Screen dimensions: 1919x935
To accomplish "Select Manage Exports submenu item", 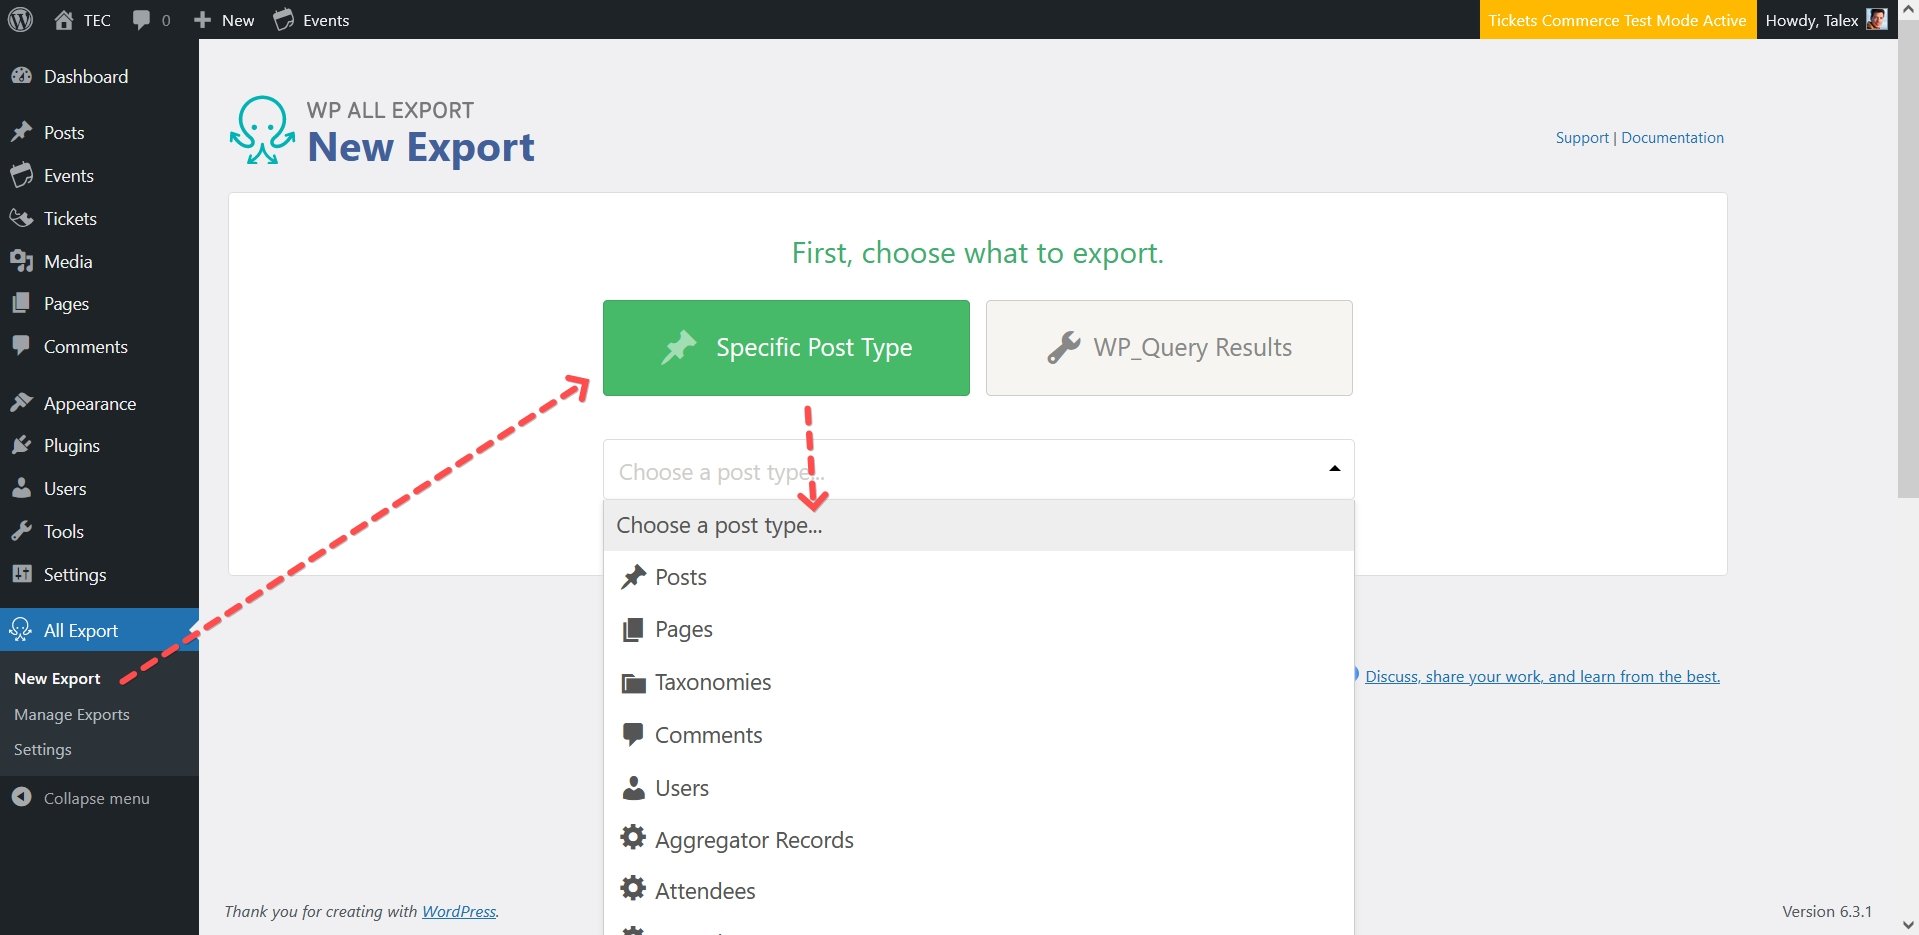I will point(71,713).
